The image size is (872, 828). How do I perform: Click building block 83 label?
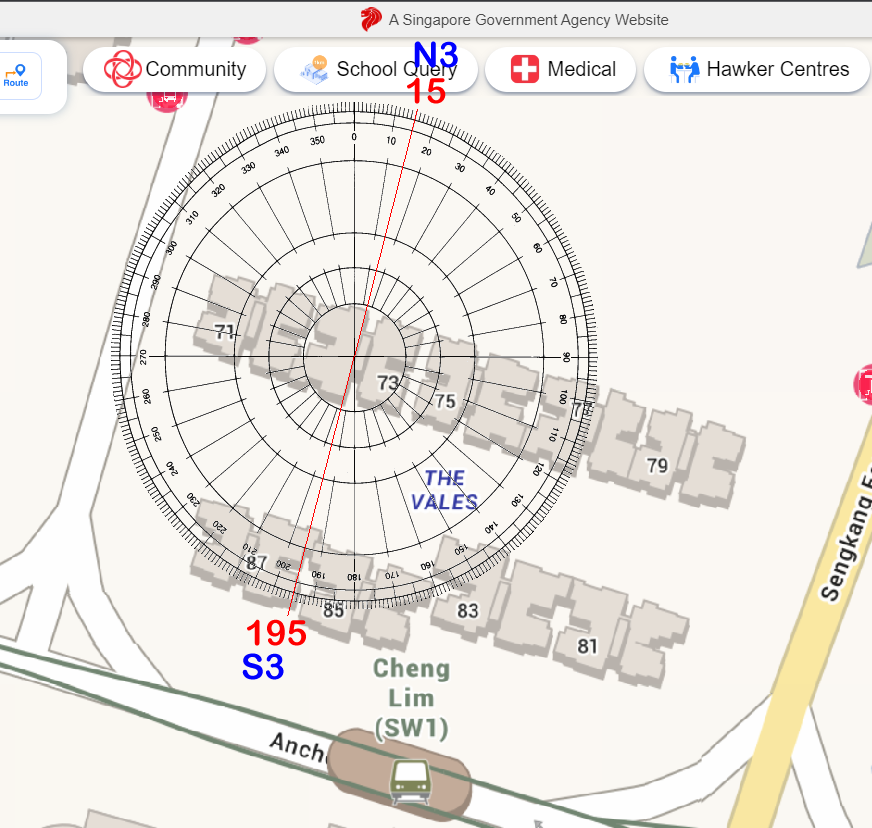468,610
